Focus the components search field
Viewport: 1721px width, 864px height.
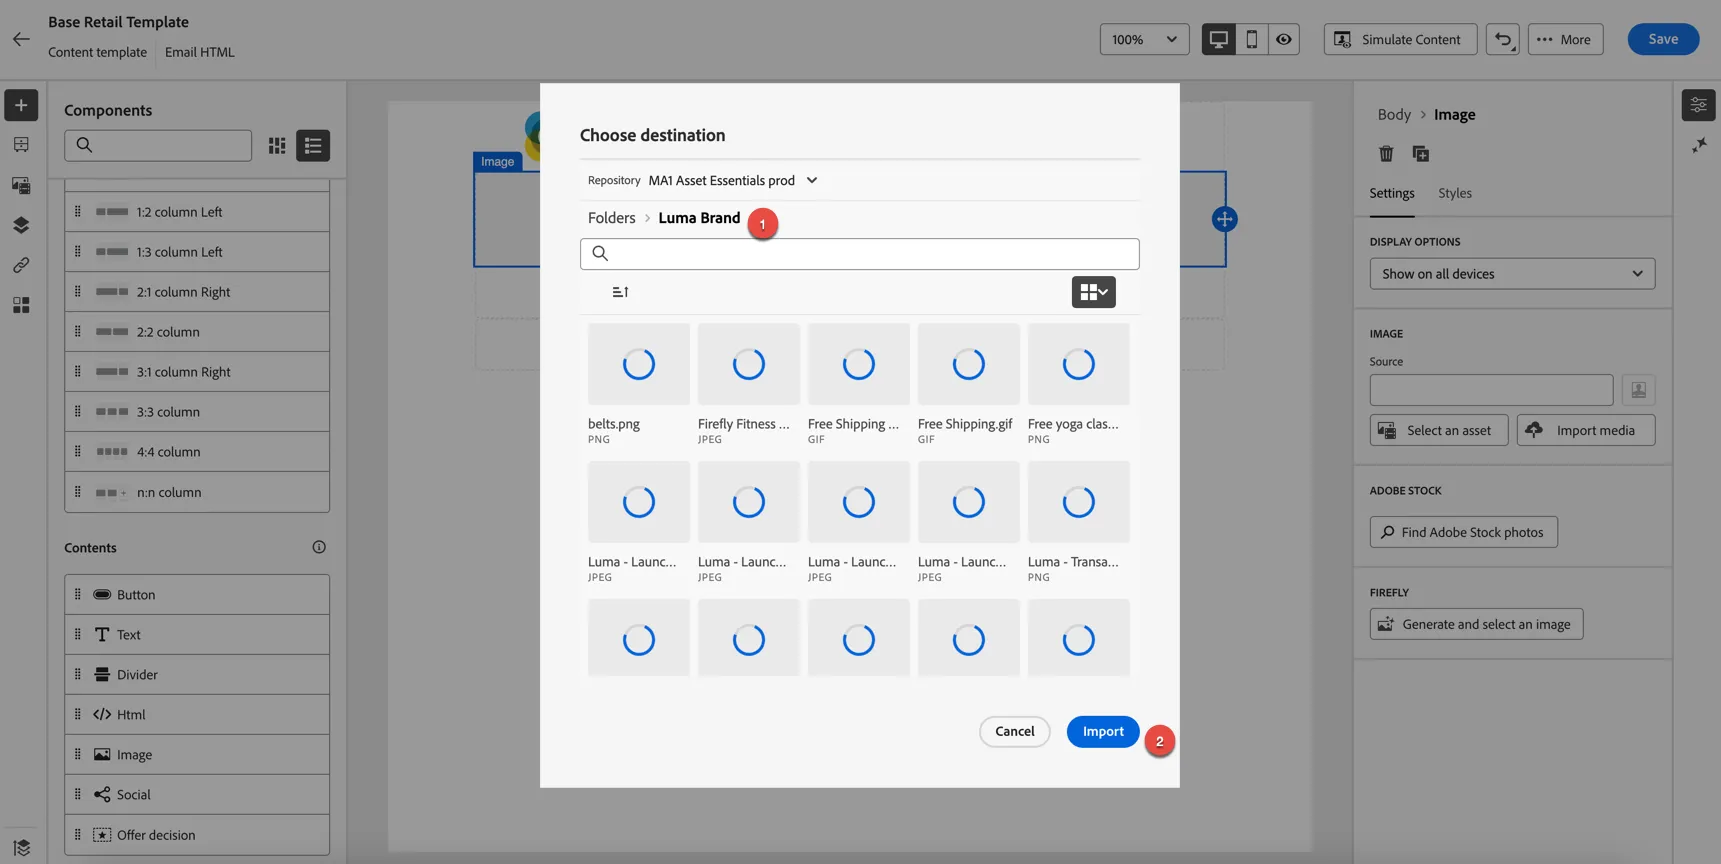(x=158, y=146)
